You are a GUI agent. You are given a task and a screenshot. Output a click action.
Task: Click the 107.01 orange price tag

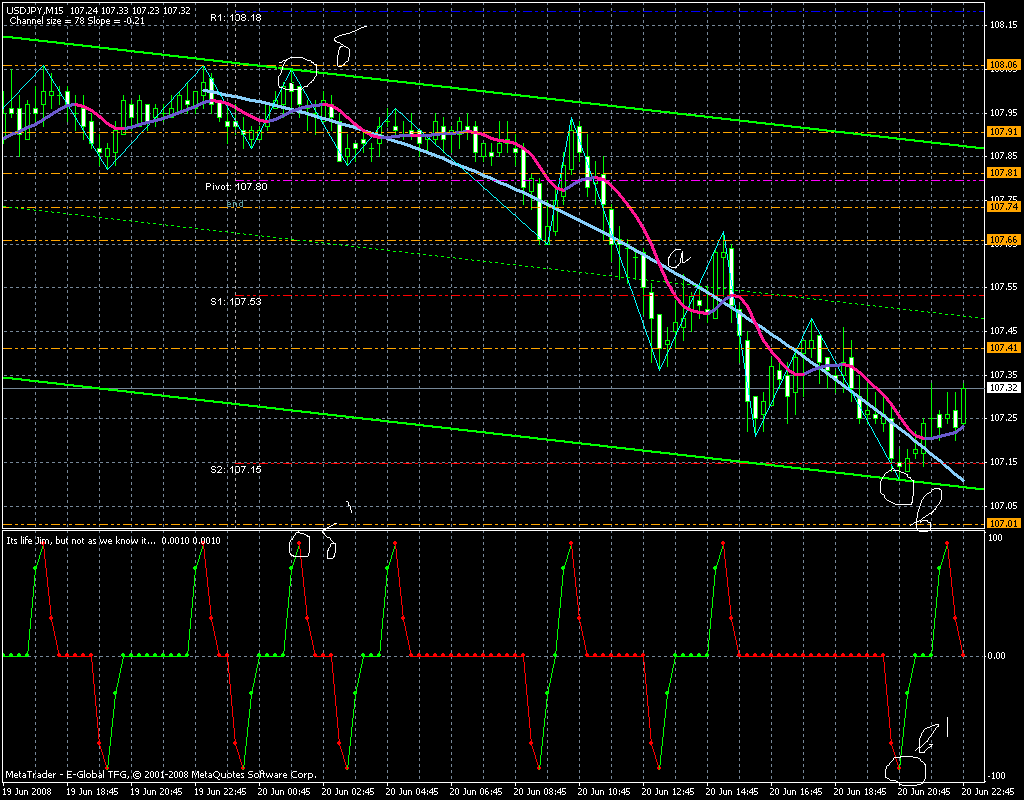pyautogui.click(x=1003, y=522)
